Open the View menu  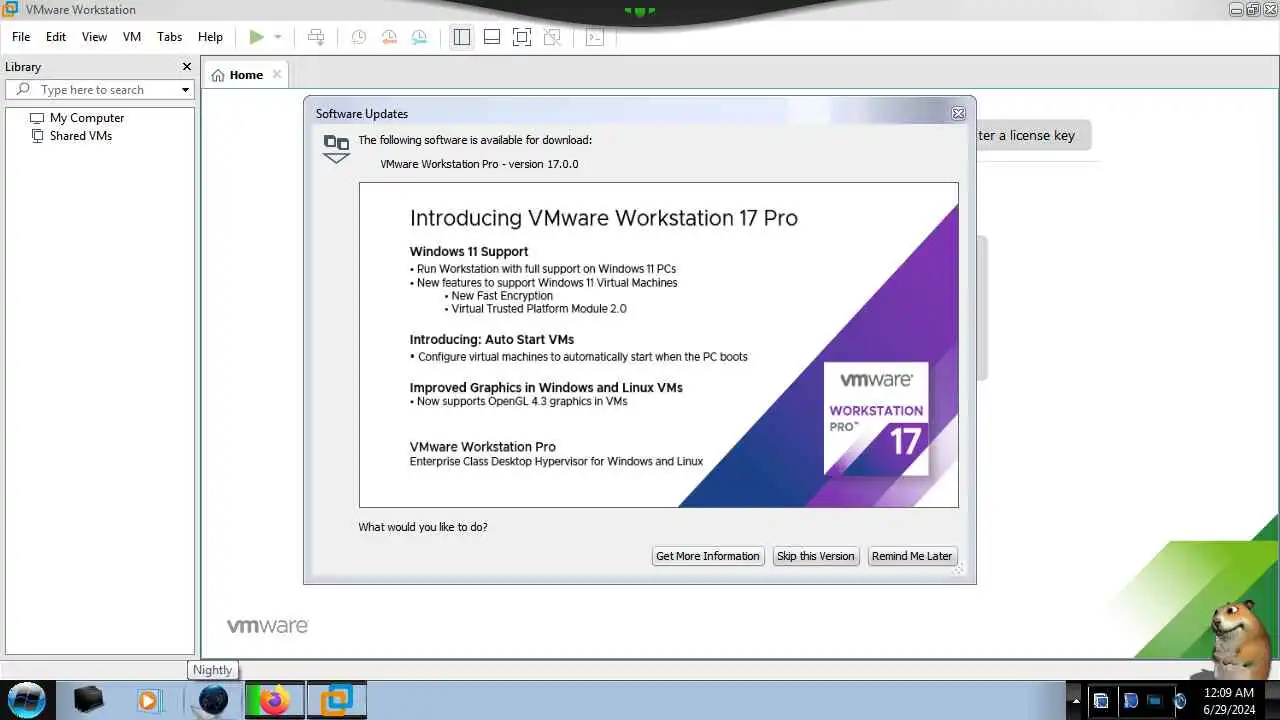tap(94, 37)
